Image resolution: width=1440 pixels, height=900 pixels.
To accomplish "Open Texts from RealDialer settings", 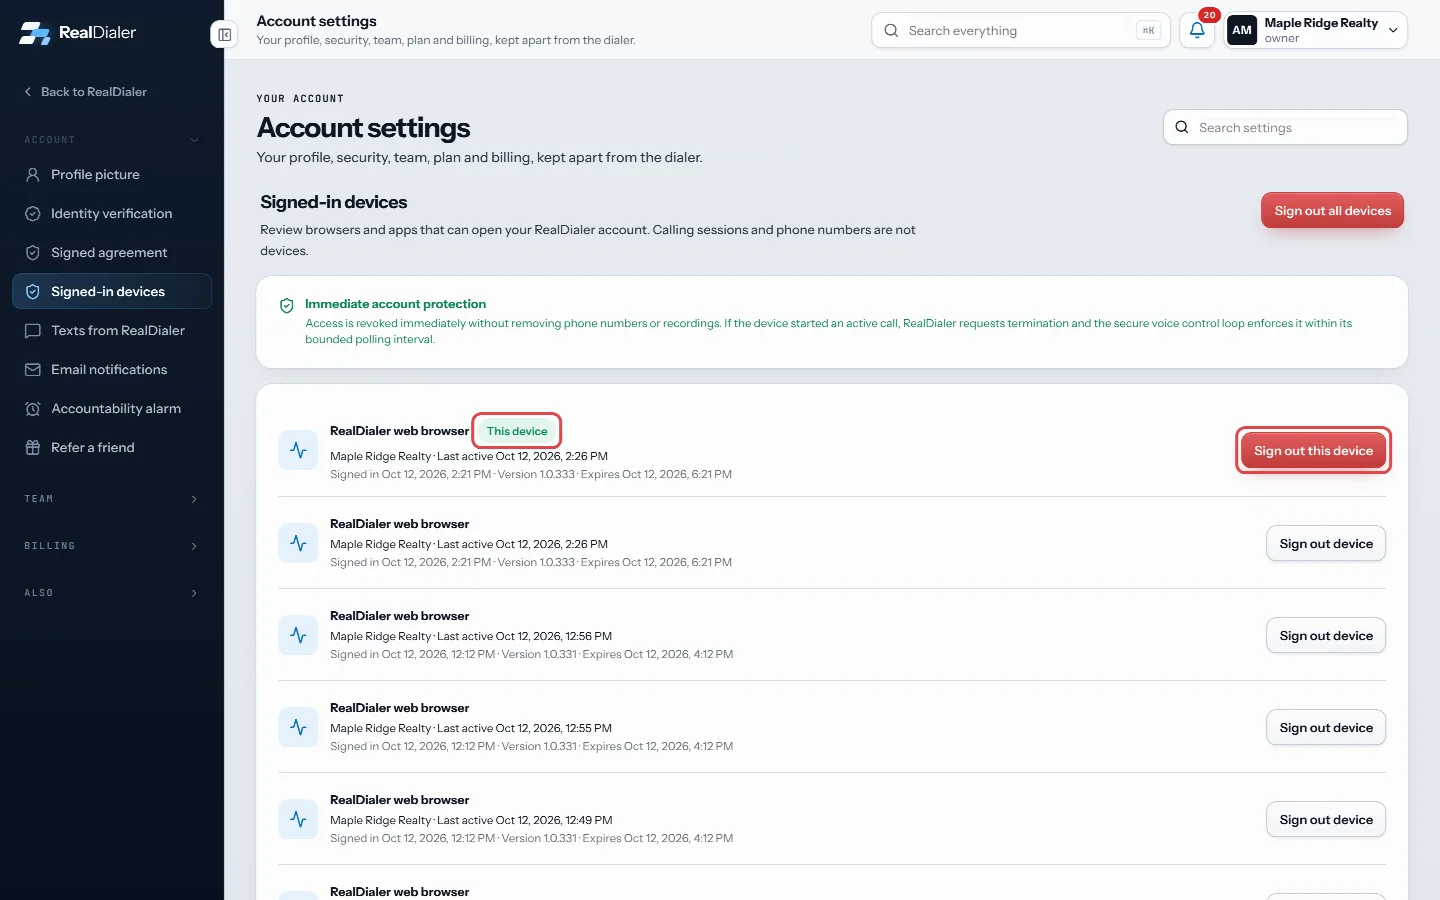I will 112,330.
